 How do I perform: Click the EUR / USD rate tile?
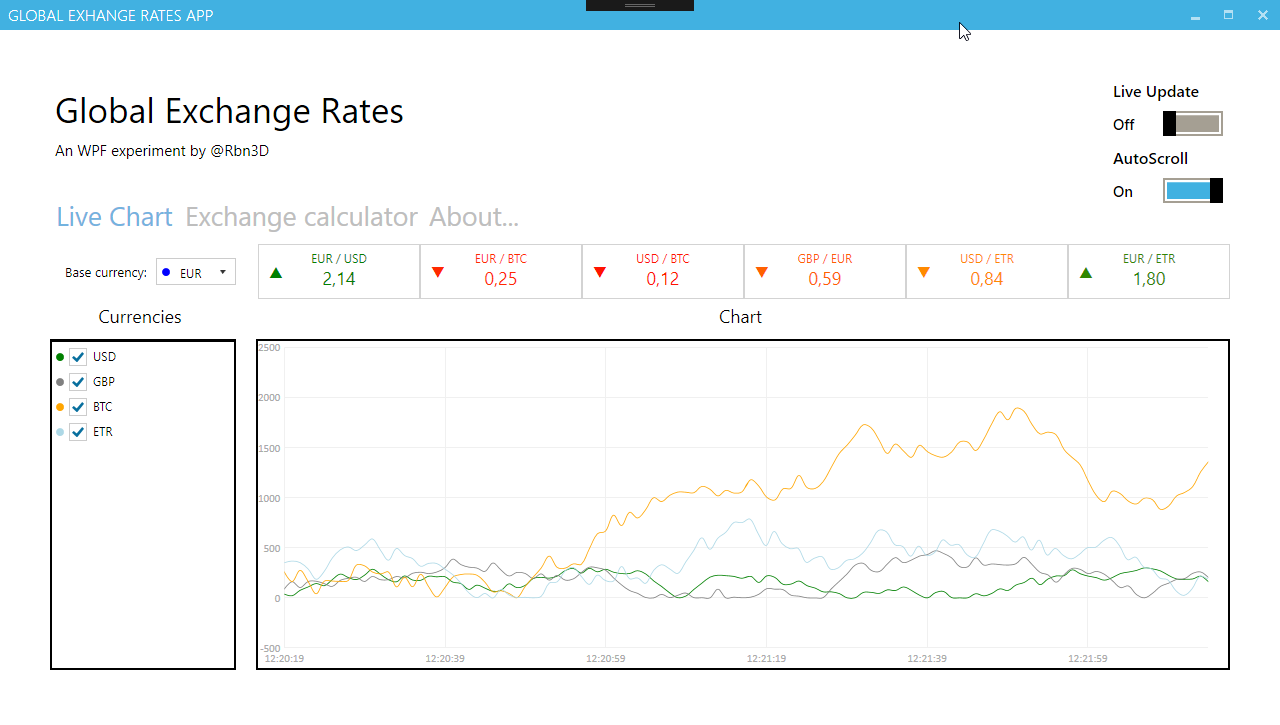(339, 271)
